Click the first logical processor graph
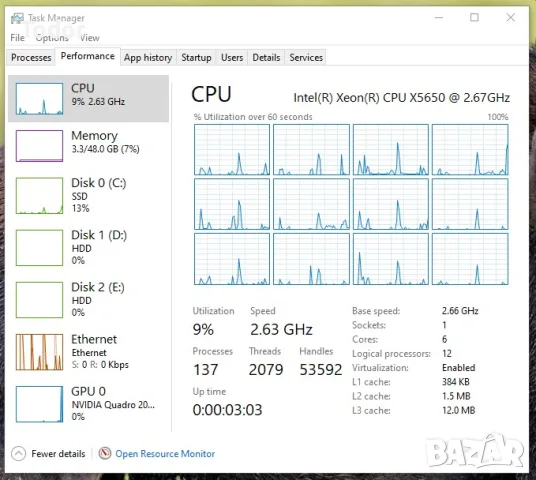536x480 pixels. pyautogui.click(x=232, y=150)
